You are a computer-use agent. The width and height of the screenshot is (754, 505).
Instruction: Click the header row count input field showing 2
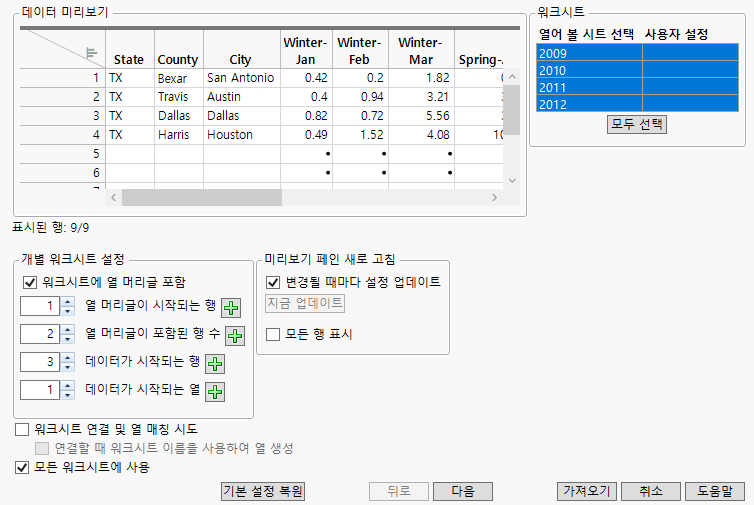[40, 334]
